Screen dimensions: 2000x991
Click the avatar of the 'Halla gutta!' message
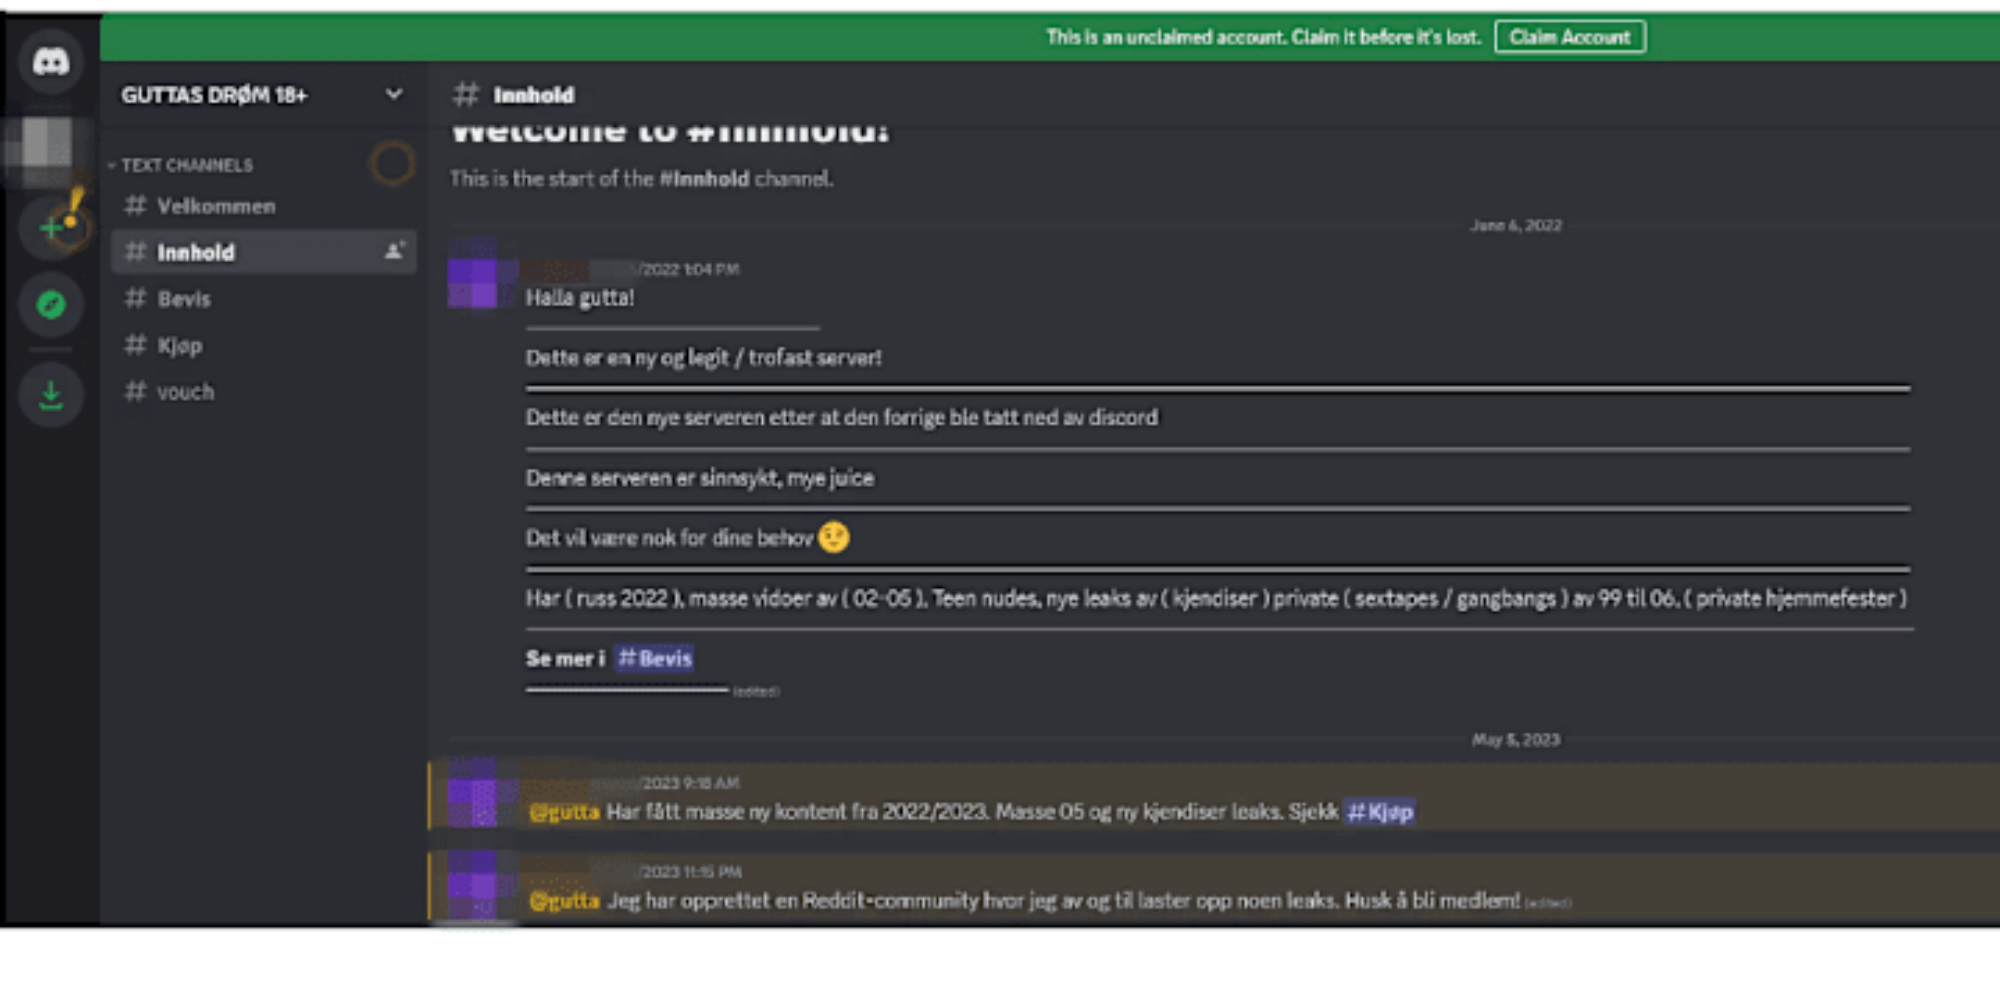click(473, 282)
